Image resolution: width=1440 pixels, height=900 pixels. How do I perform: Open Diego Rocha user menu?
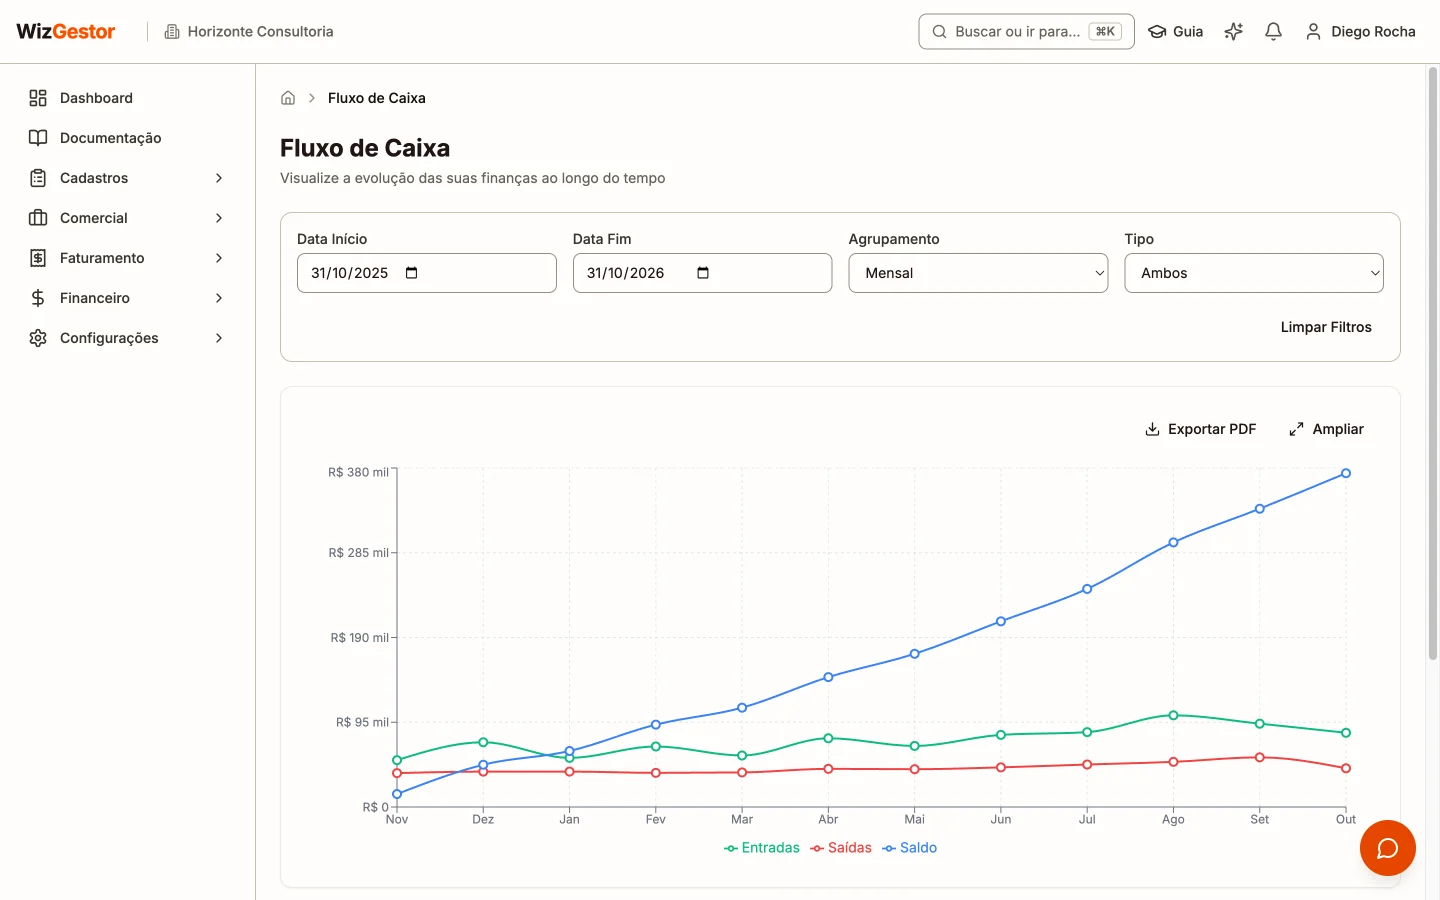pos(1360,32)
